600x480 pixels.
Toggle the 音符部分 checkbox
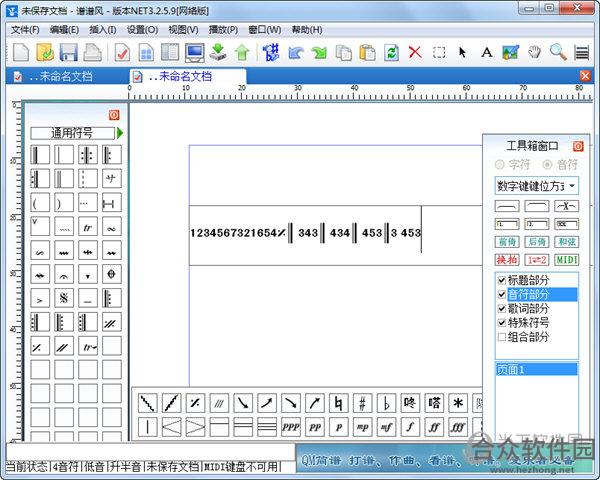pos(502,294)
